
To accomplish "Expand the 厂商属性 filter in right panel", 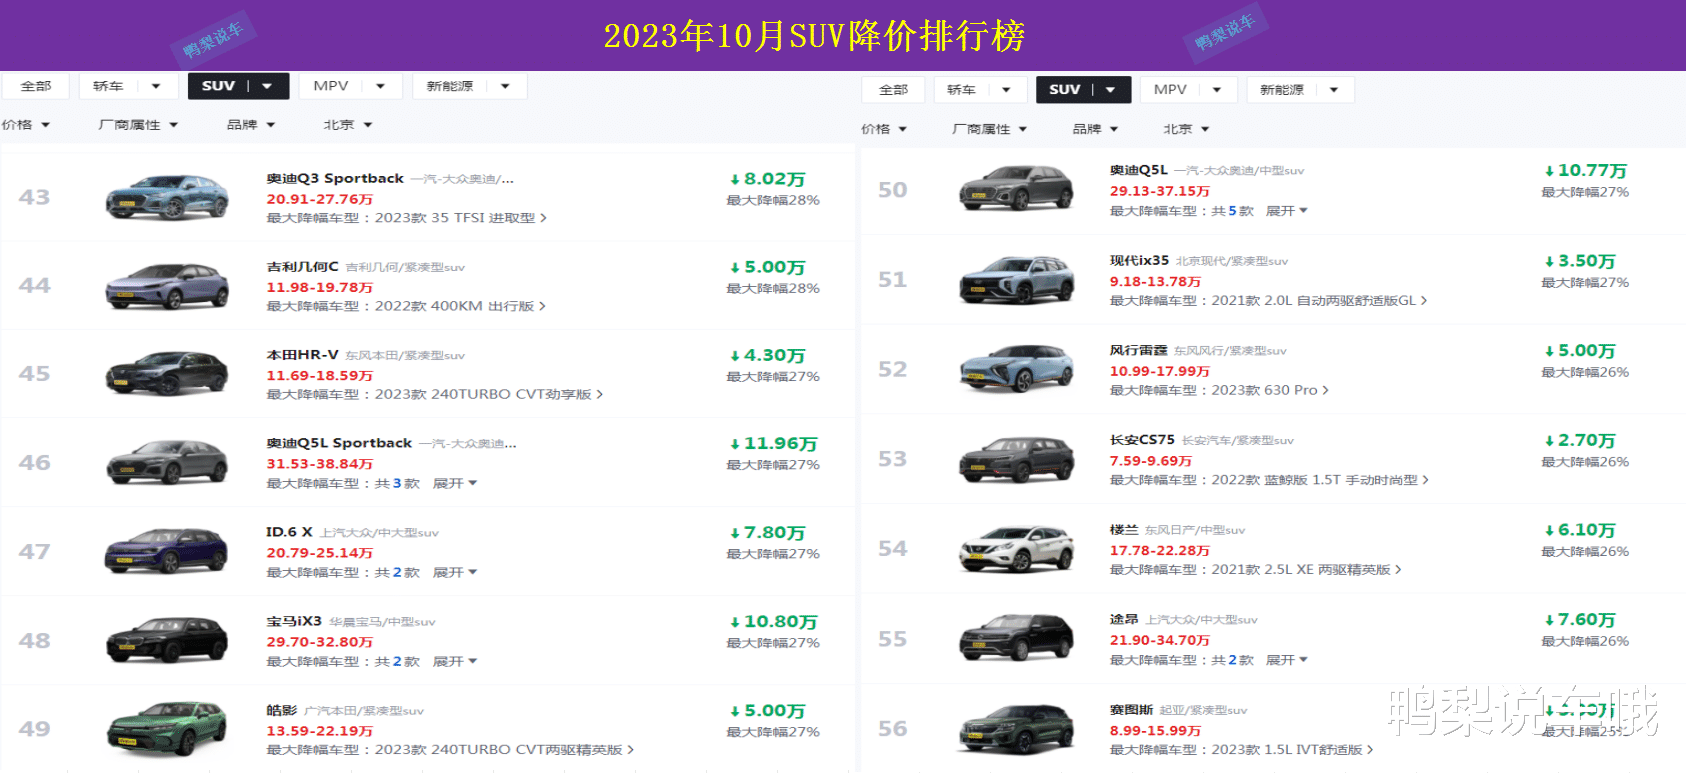I will tap(989, 129).
